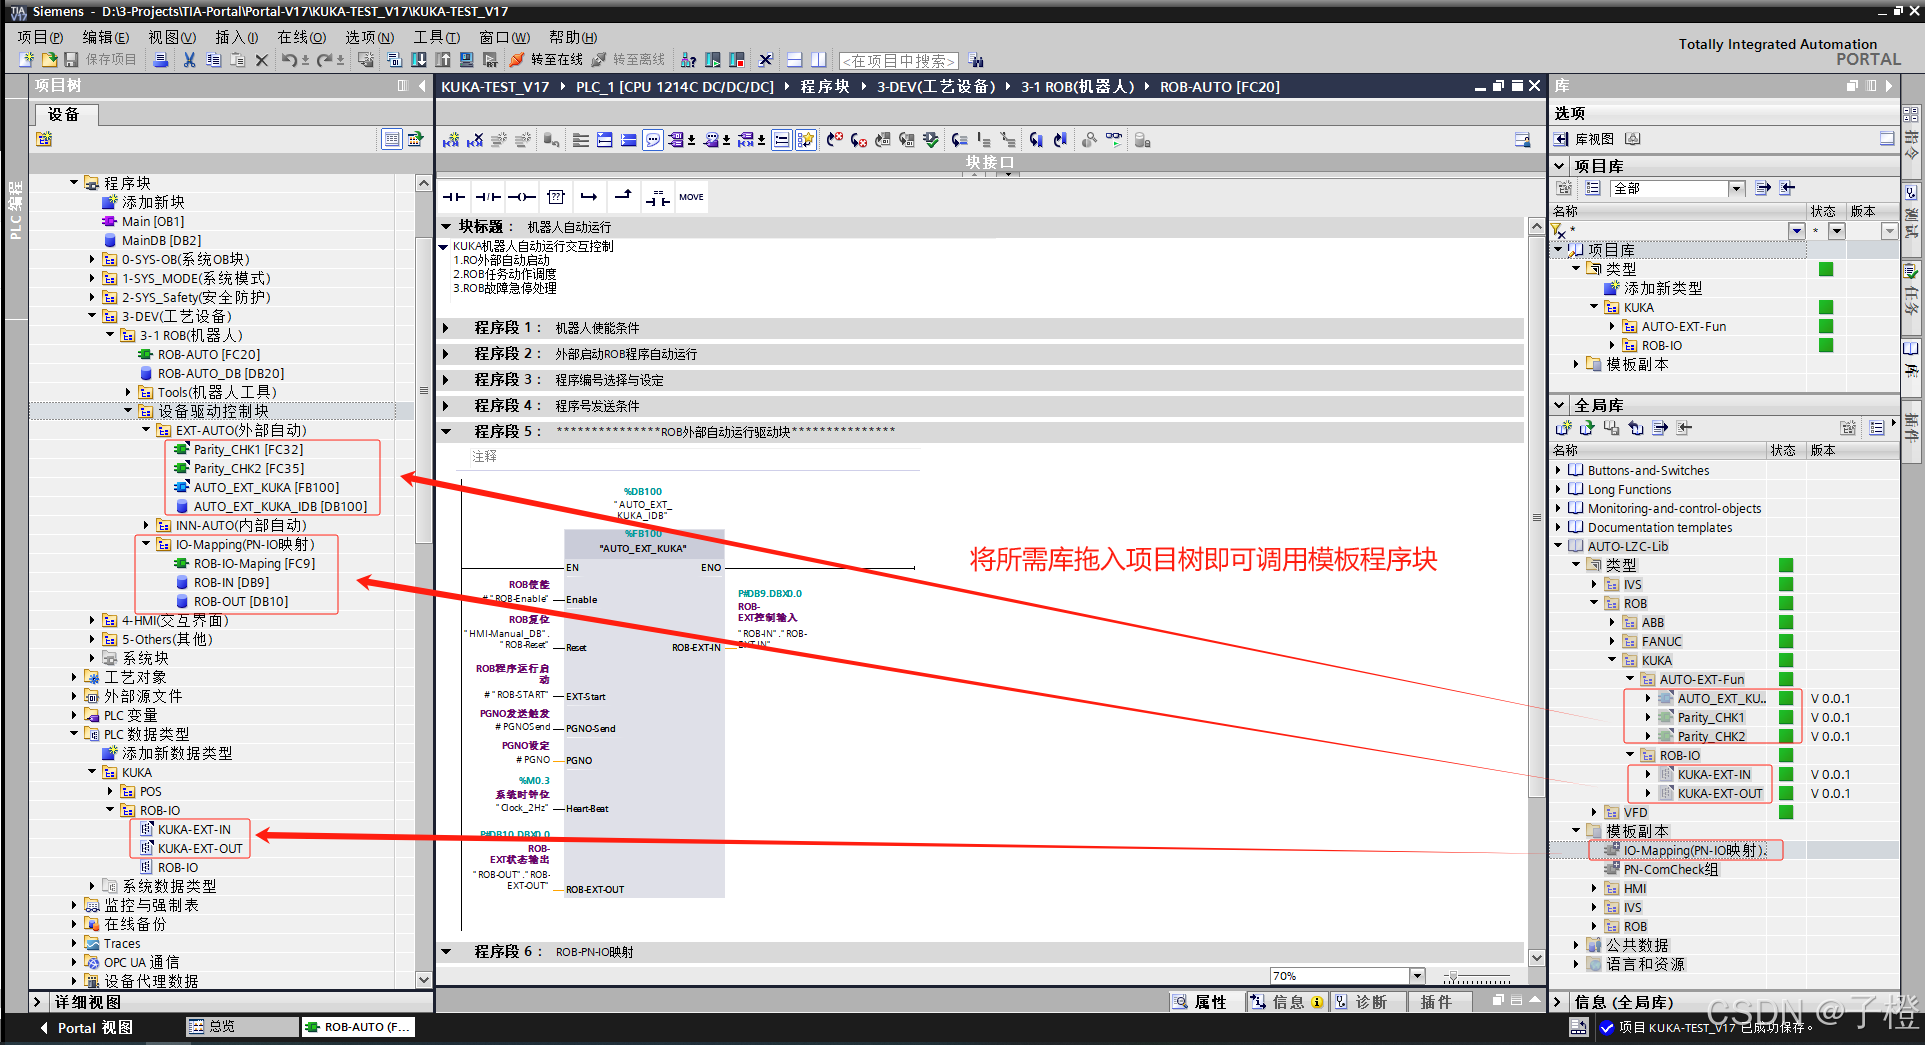Click the Copy icon in the main toolbar
The image size is (1925, 1045).
tap(213, 60)
